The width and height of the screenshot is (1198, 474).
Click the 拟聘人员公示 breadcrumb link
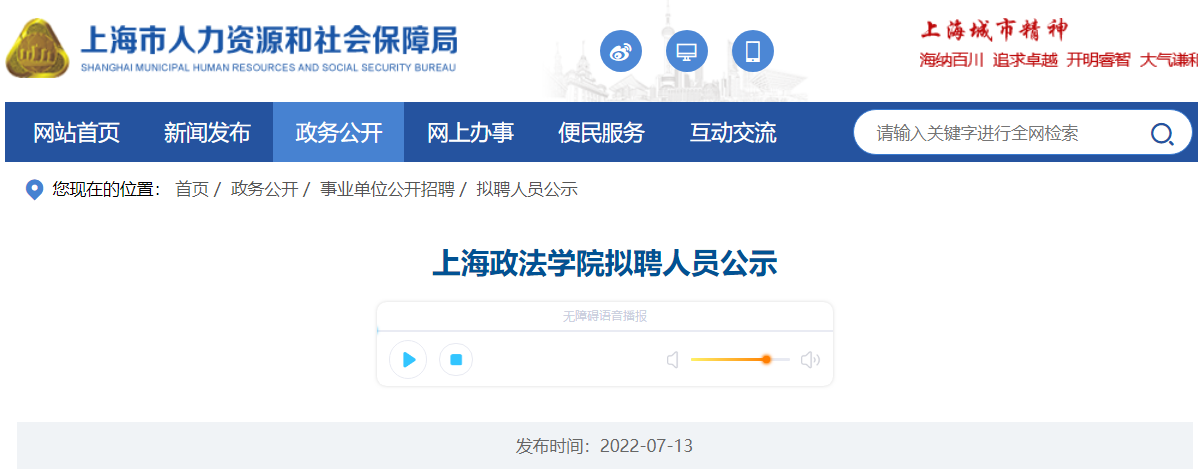pos(527,190)
